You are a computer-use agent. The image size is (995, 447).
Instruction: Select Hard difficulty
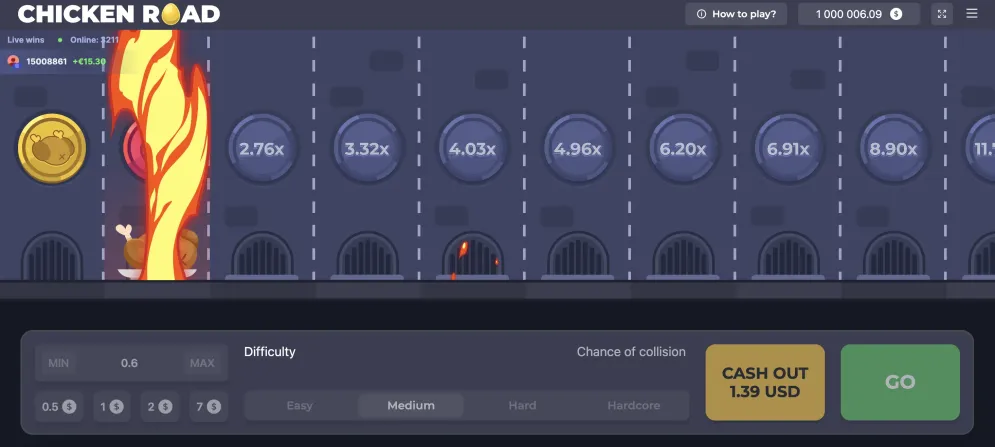point(522,406)
